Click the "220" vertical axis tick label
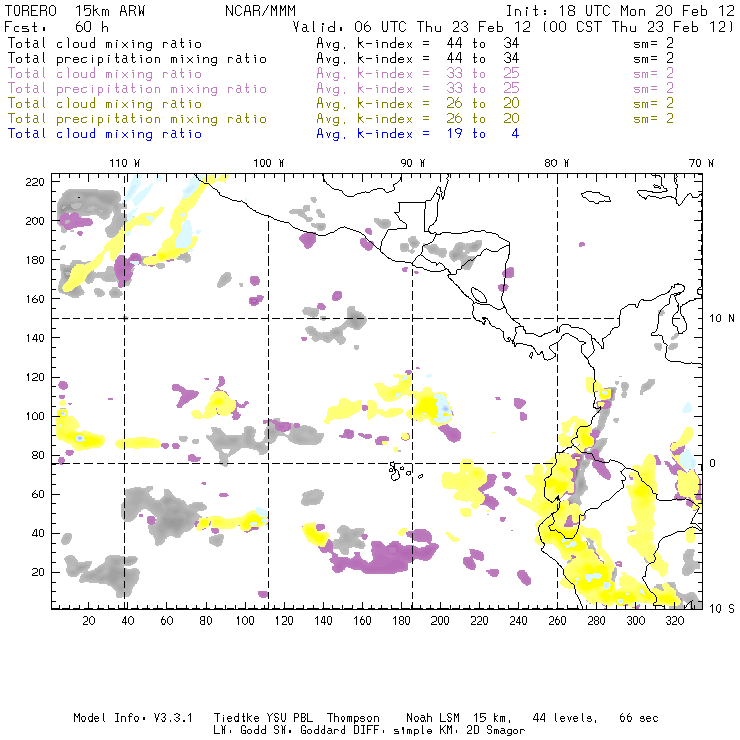740x740 pixels. (35, 182)
